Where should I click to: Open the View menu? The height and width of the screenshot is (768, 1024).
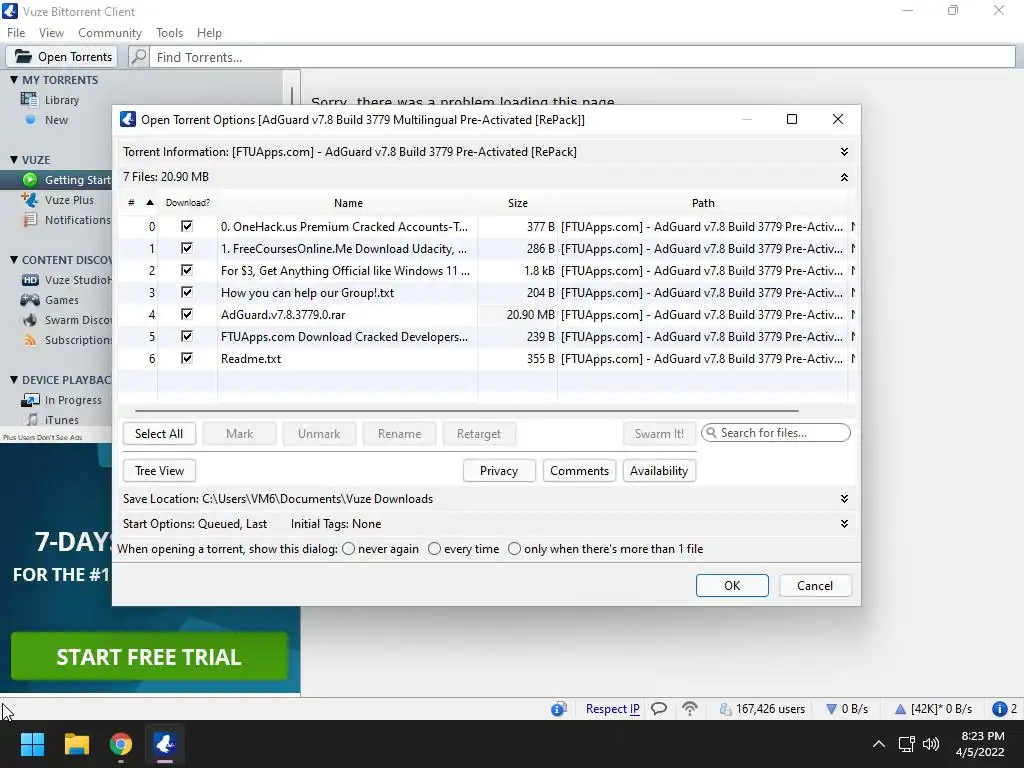pos(51,33)
